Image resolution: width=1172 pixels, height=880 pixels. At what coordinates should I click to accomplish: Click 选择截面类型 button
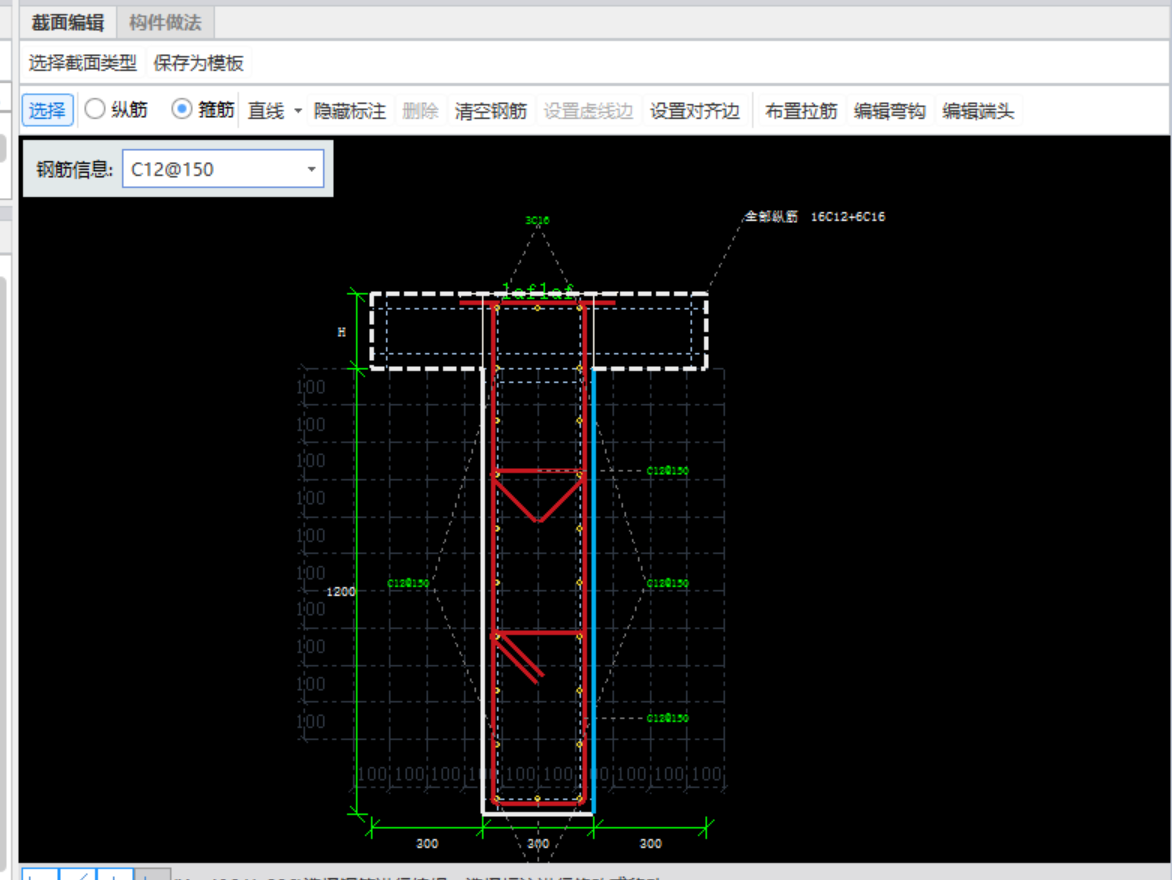[82, 63]
